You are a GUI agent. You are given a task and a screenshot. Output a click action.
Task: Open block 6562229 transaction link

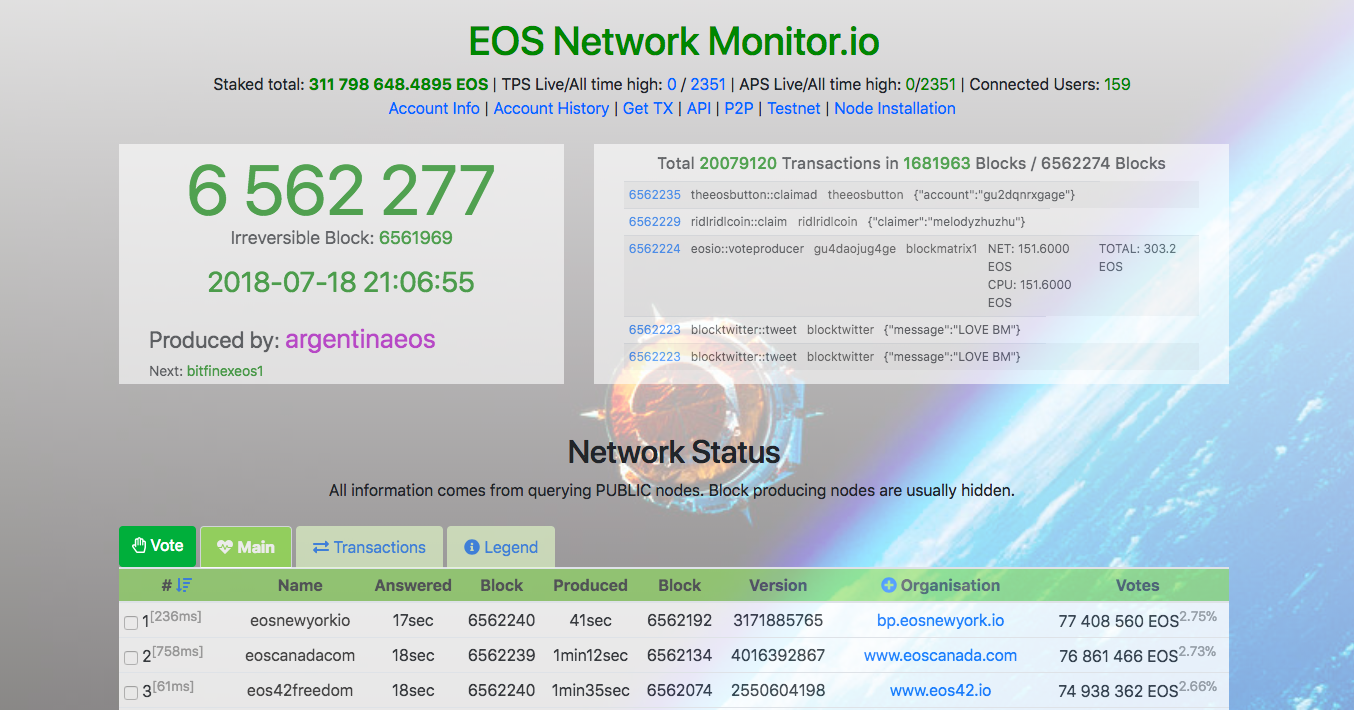click(x=654, y=222)
